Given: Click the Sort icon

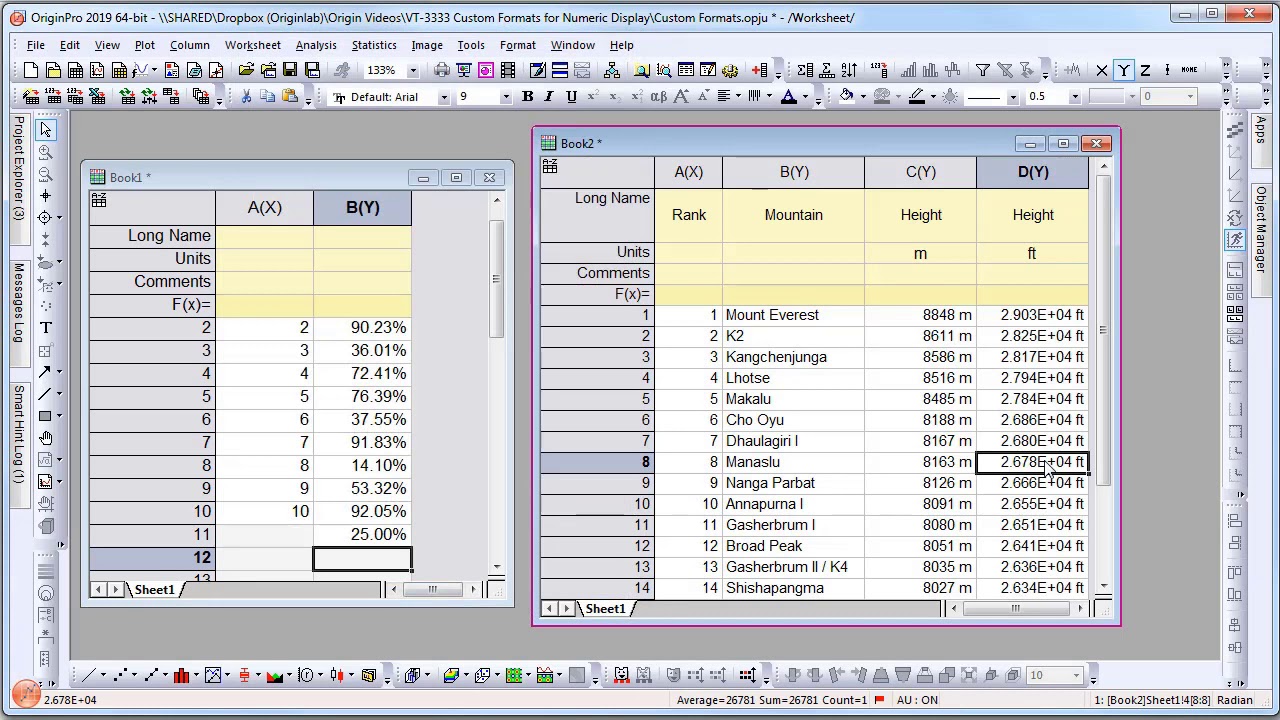Looking at the screenshot, I should coord(849,70).
